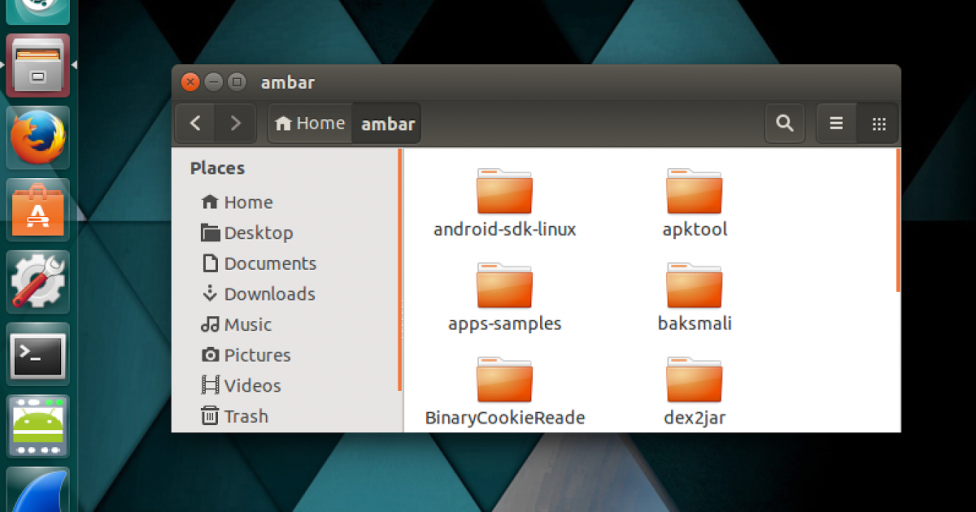
Task: Go back with the left arrow
Action: click(196, 123)
